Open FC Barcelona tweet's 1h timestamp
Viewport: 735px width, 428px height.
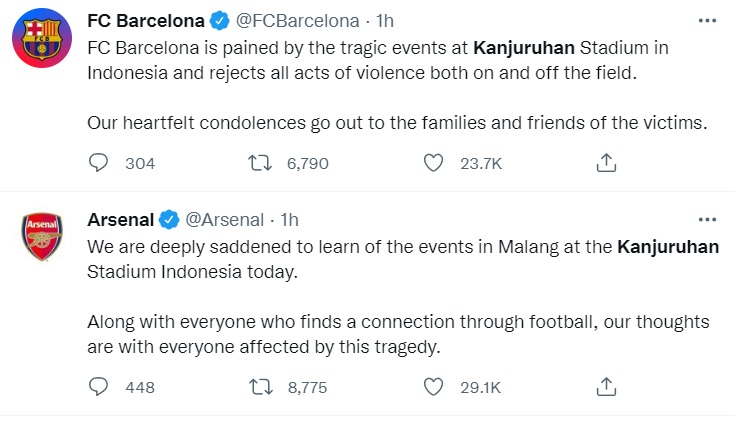(x=385, y=21)
